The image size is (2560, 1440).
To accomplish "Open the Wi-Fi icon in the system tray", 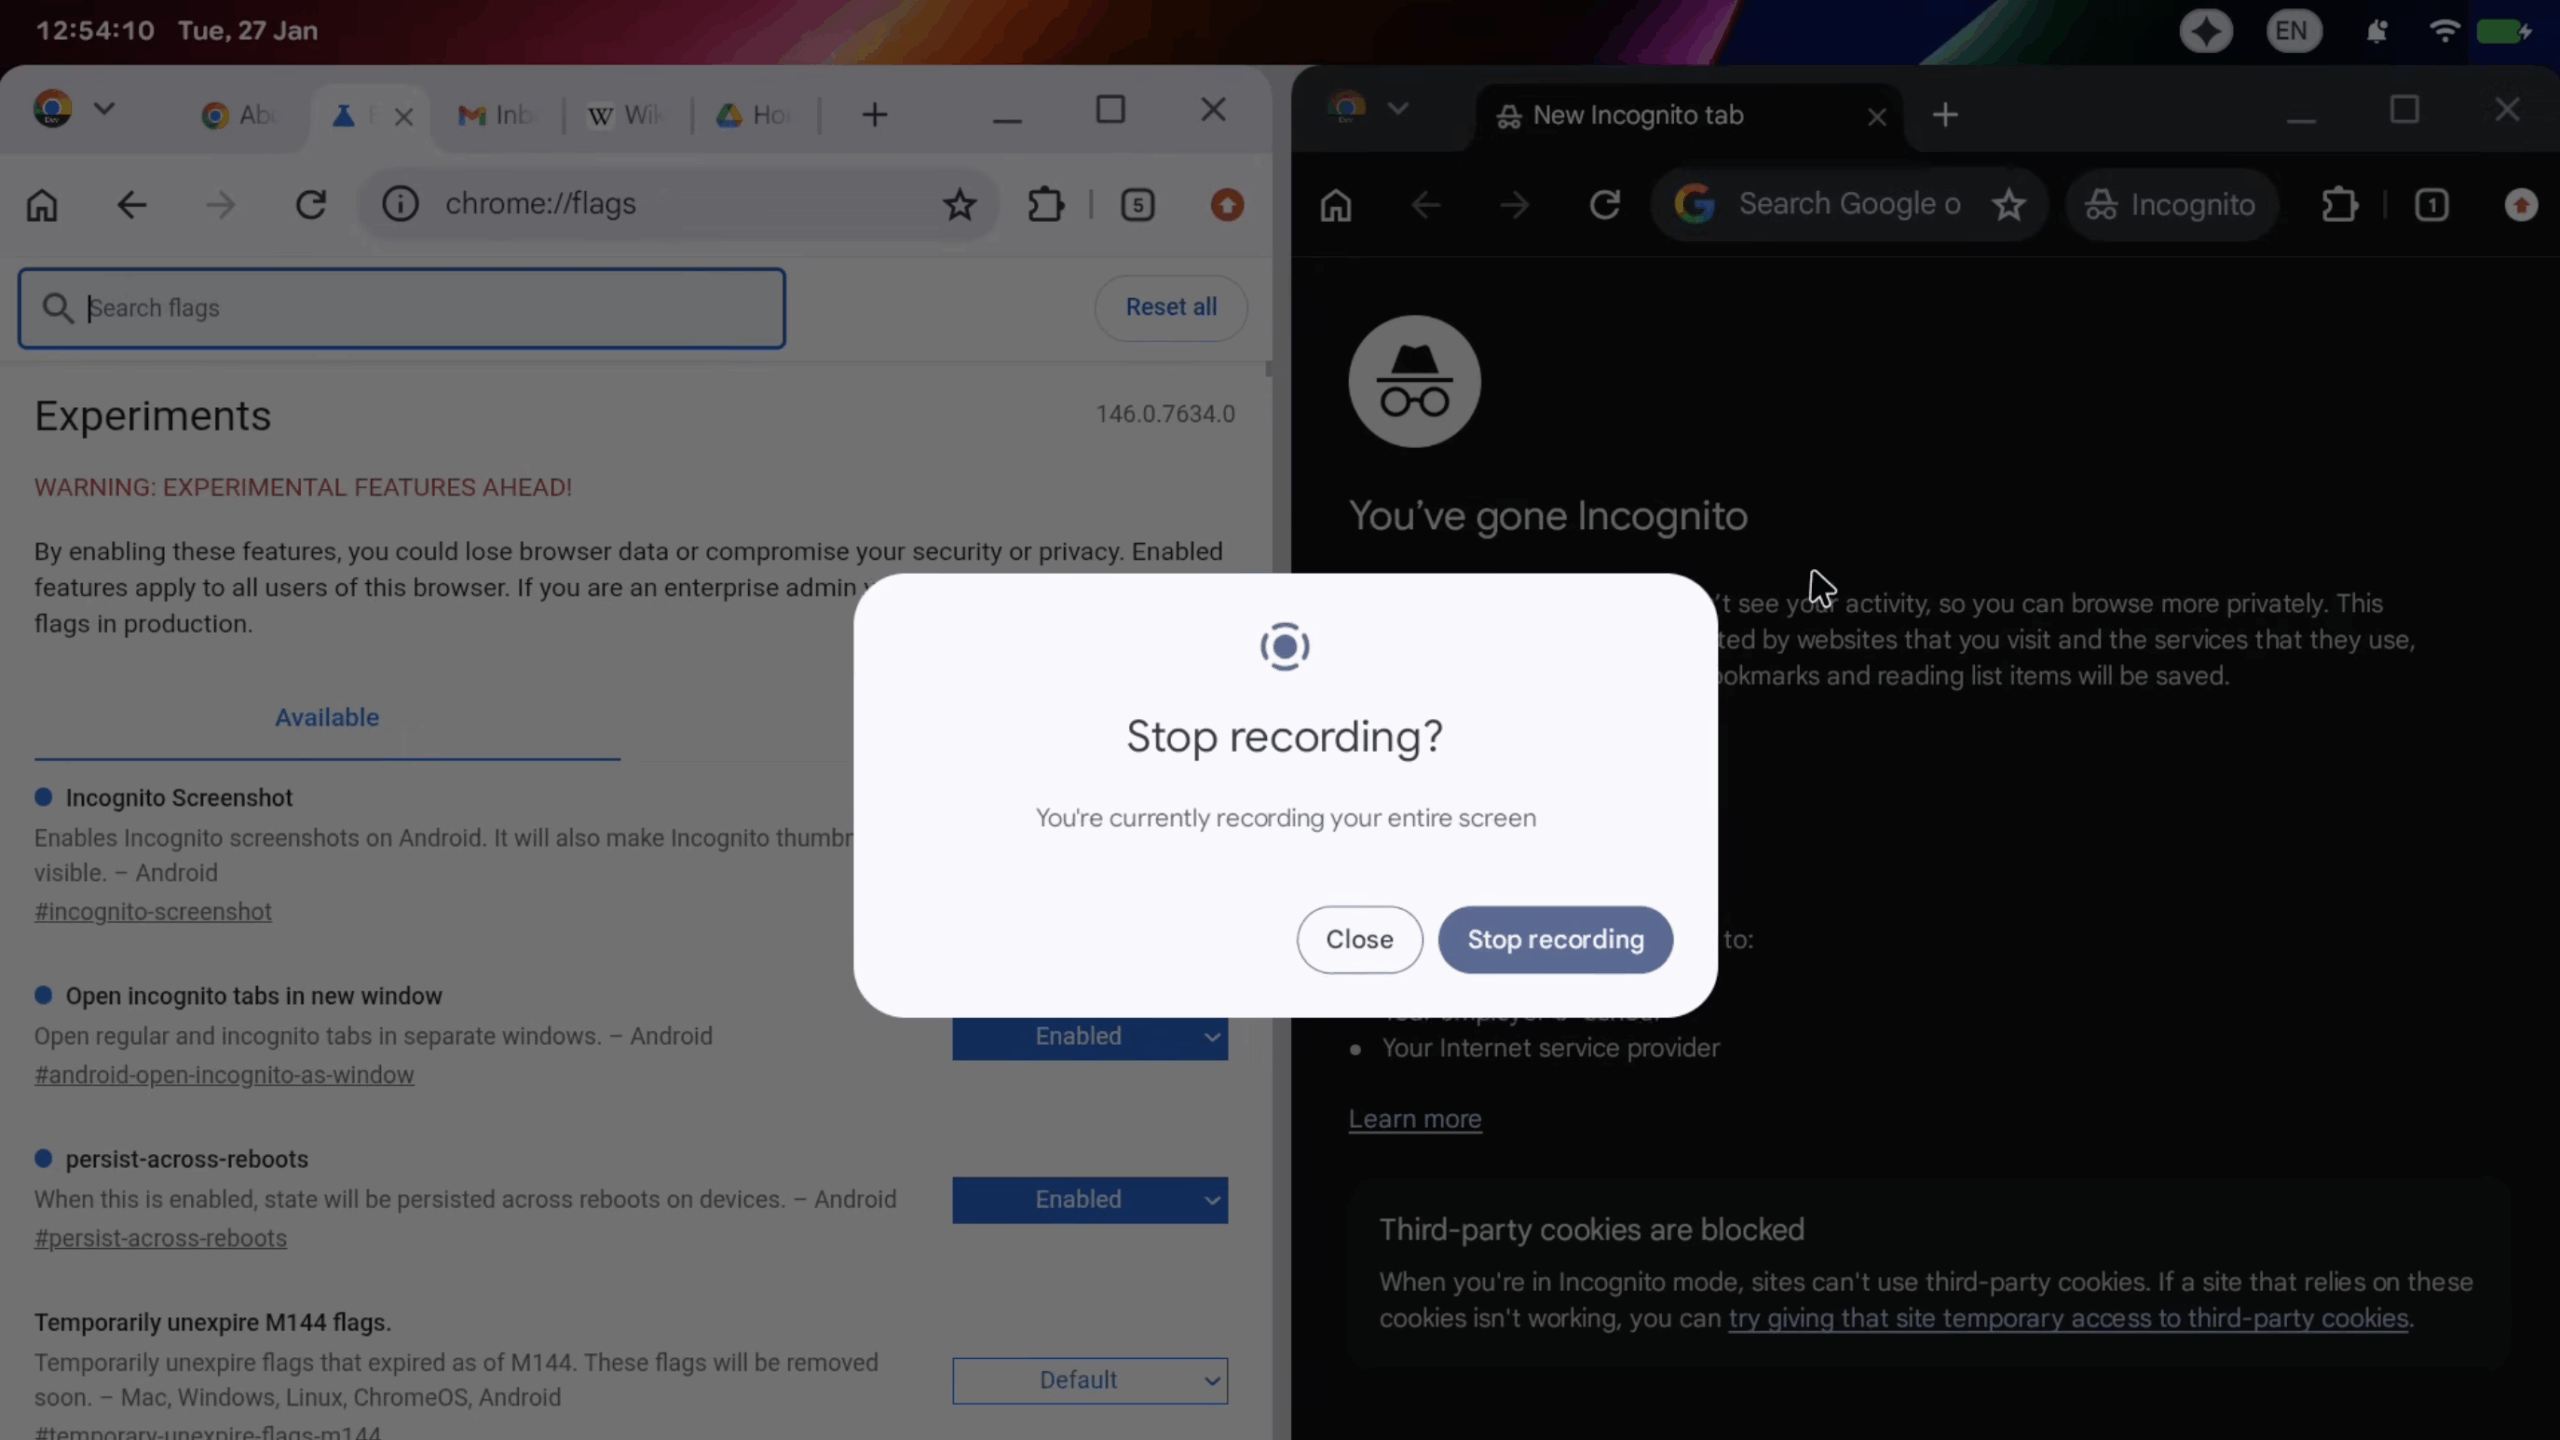I will (2443, 30).
